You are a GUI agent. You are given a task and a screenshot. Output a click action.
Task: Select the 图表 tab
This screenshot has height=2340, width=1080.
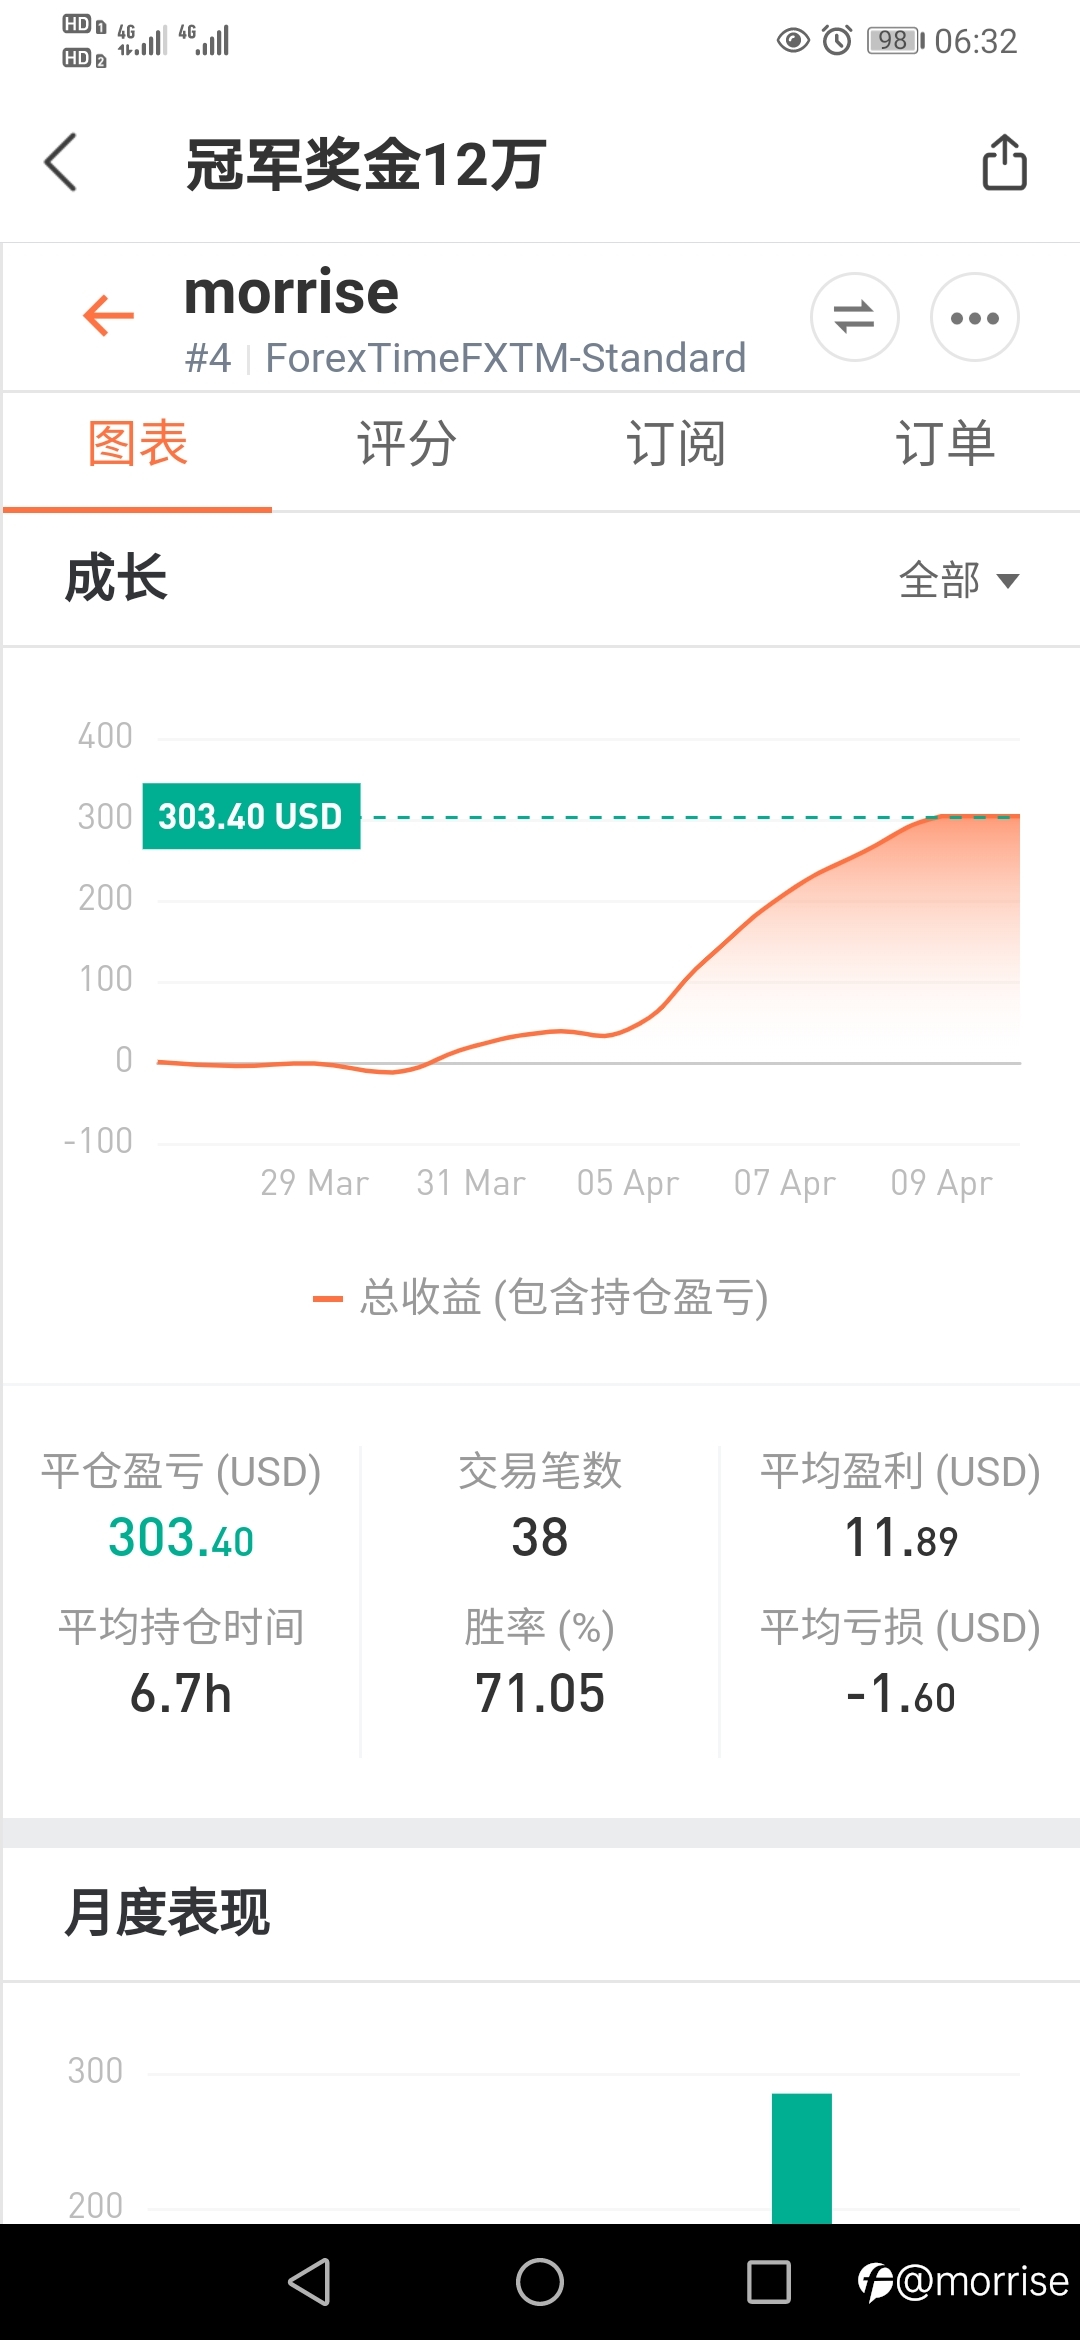138,444
